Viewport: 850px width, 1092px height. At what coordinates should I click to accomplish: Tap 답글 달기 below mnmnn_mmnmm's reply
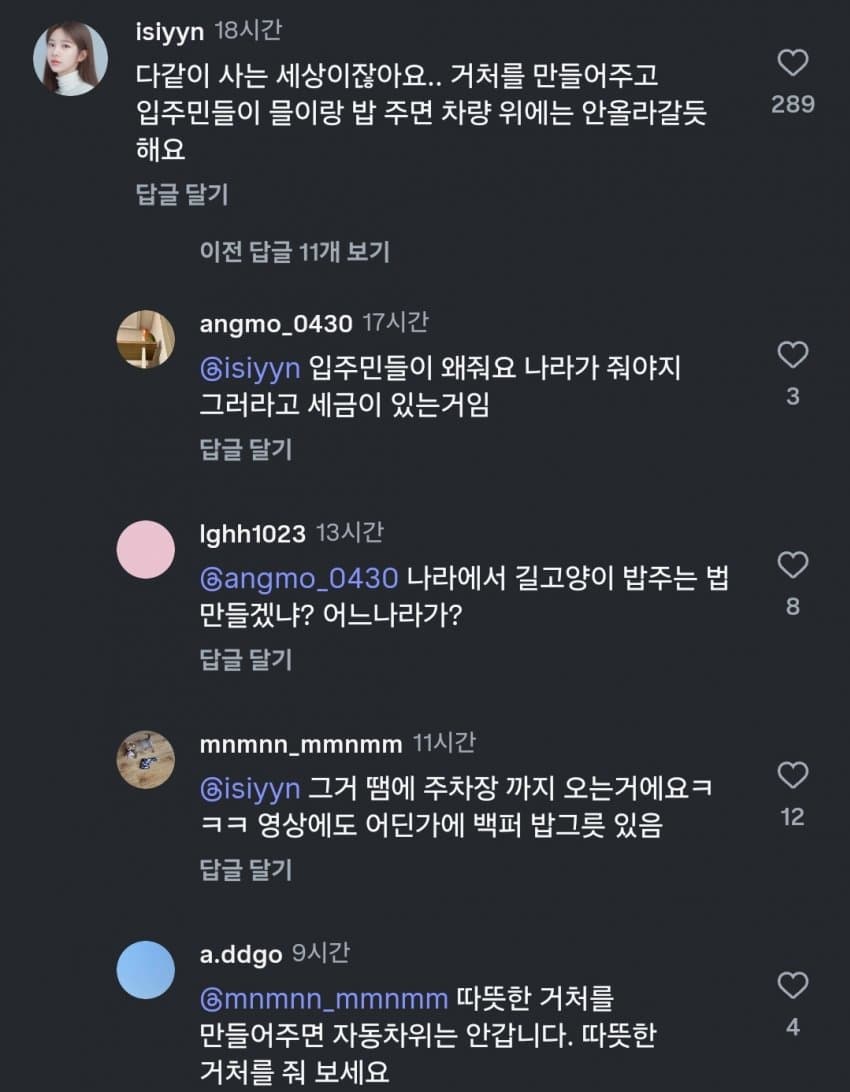(246, 870)
